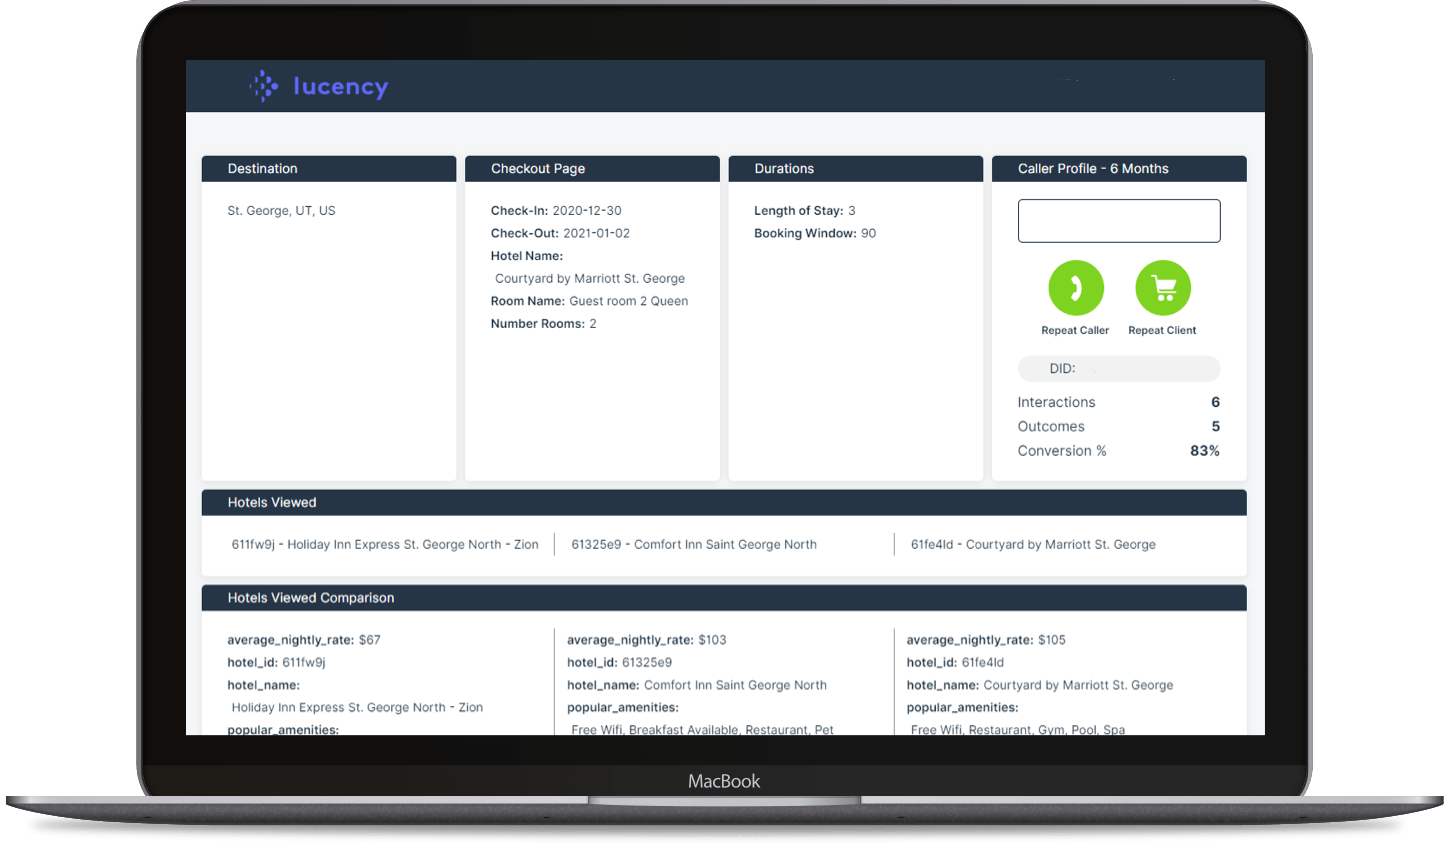Collapse the Hotels Viewed section header
The image size is (1450, 848).
point(723,502)
